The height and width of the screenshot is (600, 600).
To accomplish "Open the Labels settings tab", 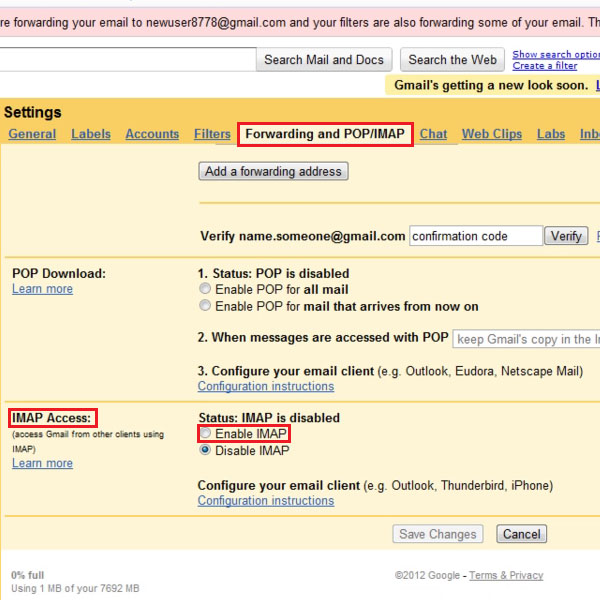I will tap(91, 134).
